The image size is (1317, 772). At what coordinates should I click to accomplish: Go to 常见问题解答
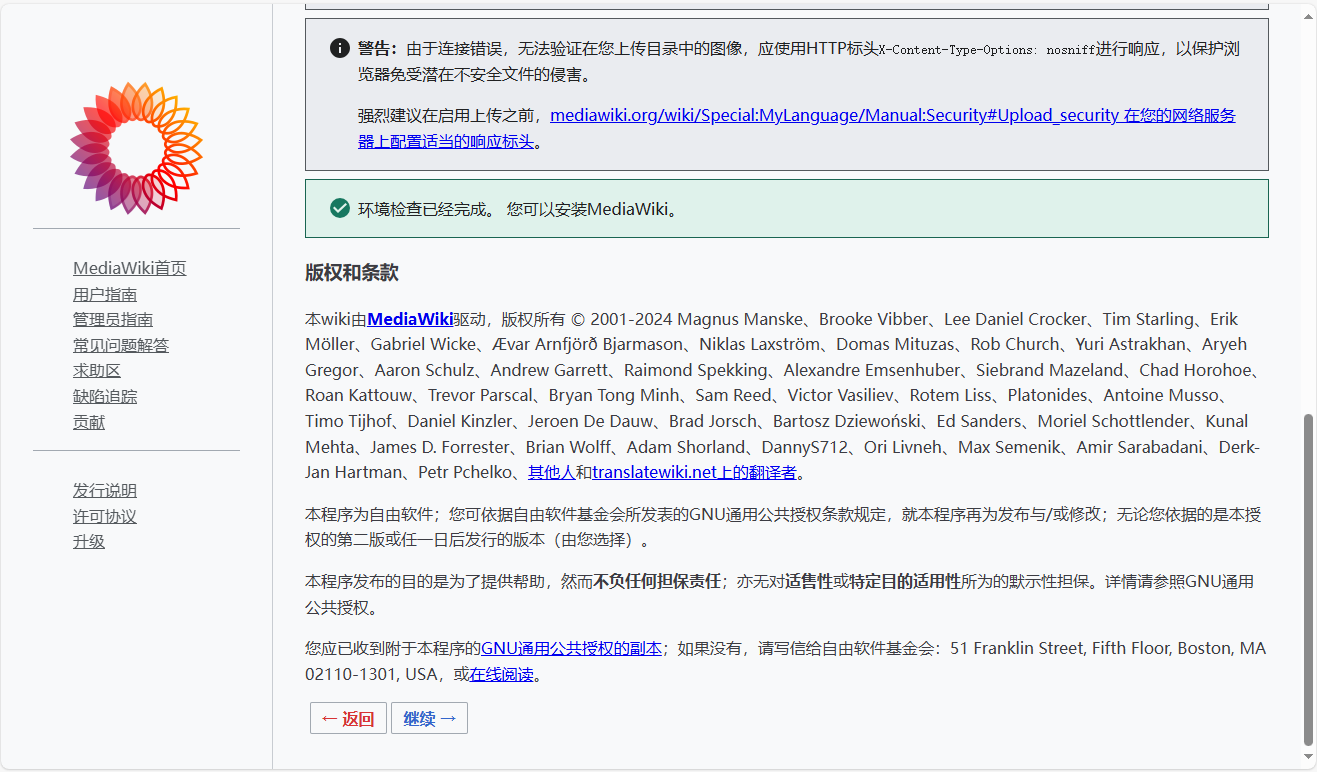[121, 345]
